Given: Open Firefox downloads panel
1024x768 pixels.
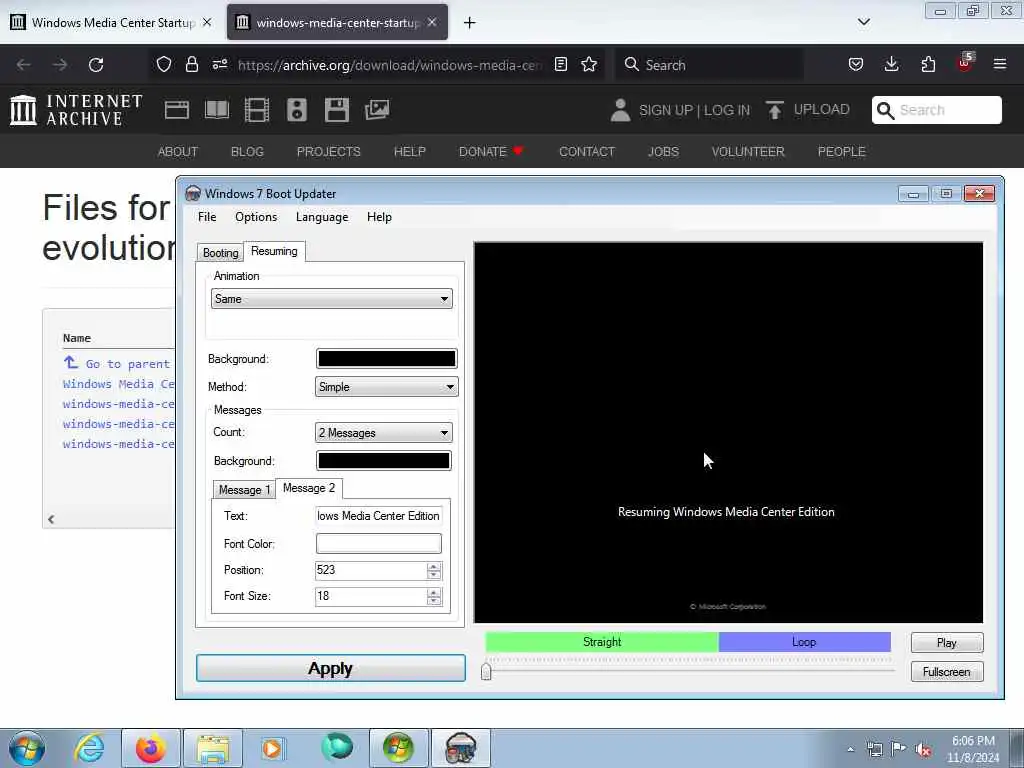Looking at the screenshot, I should (891, 65).
